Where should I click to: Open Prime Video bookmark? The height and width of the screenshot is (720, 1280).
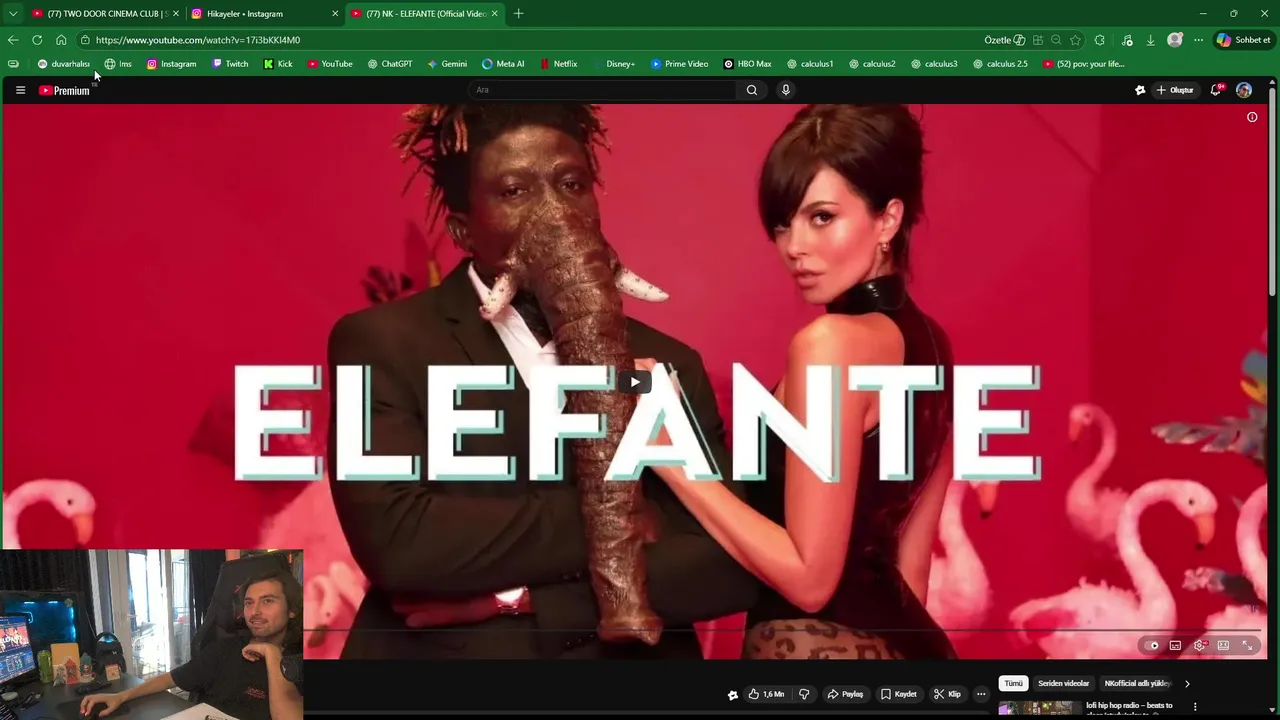click(679, 64)
